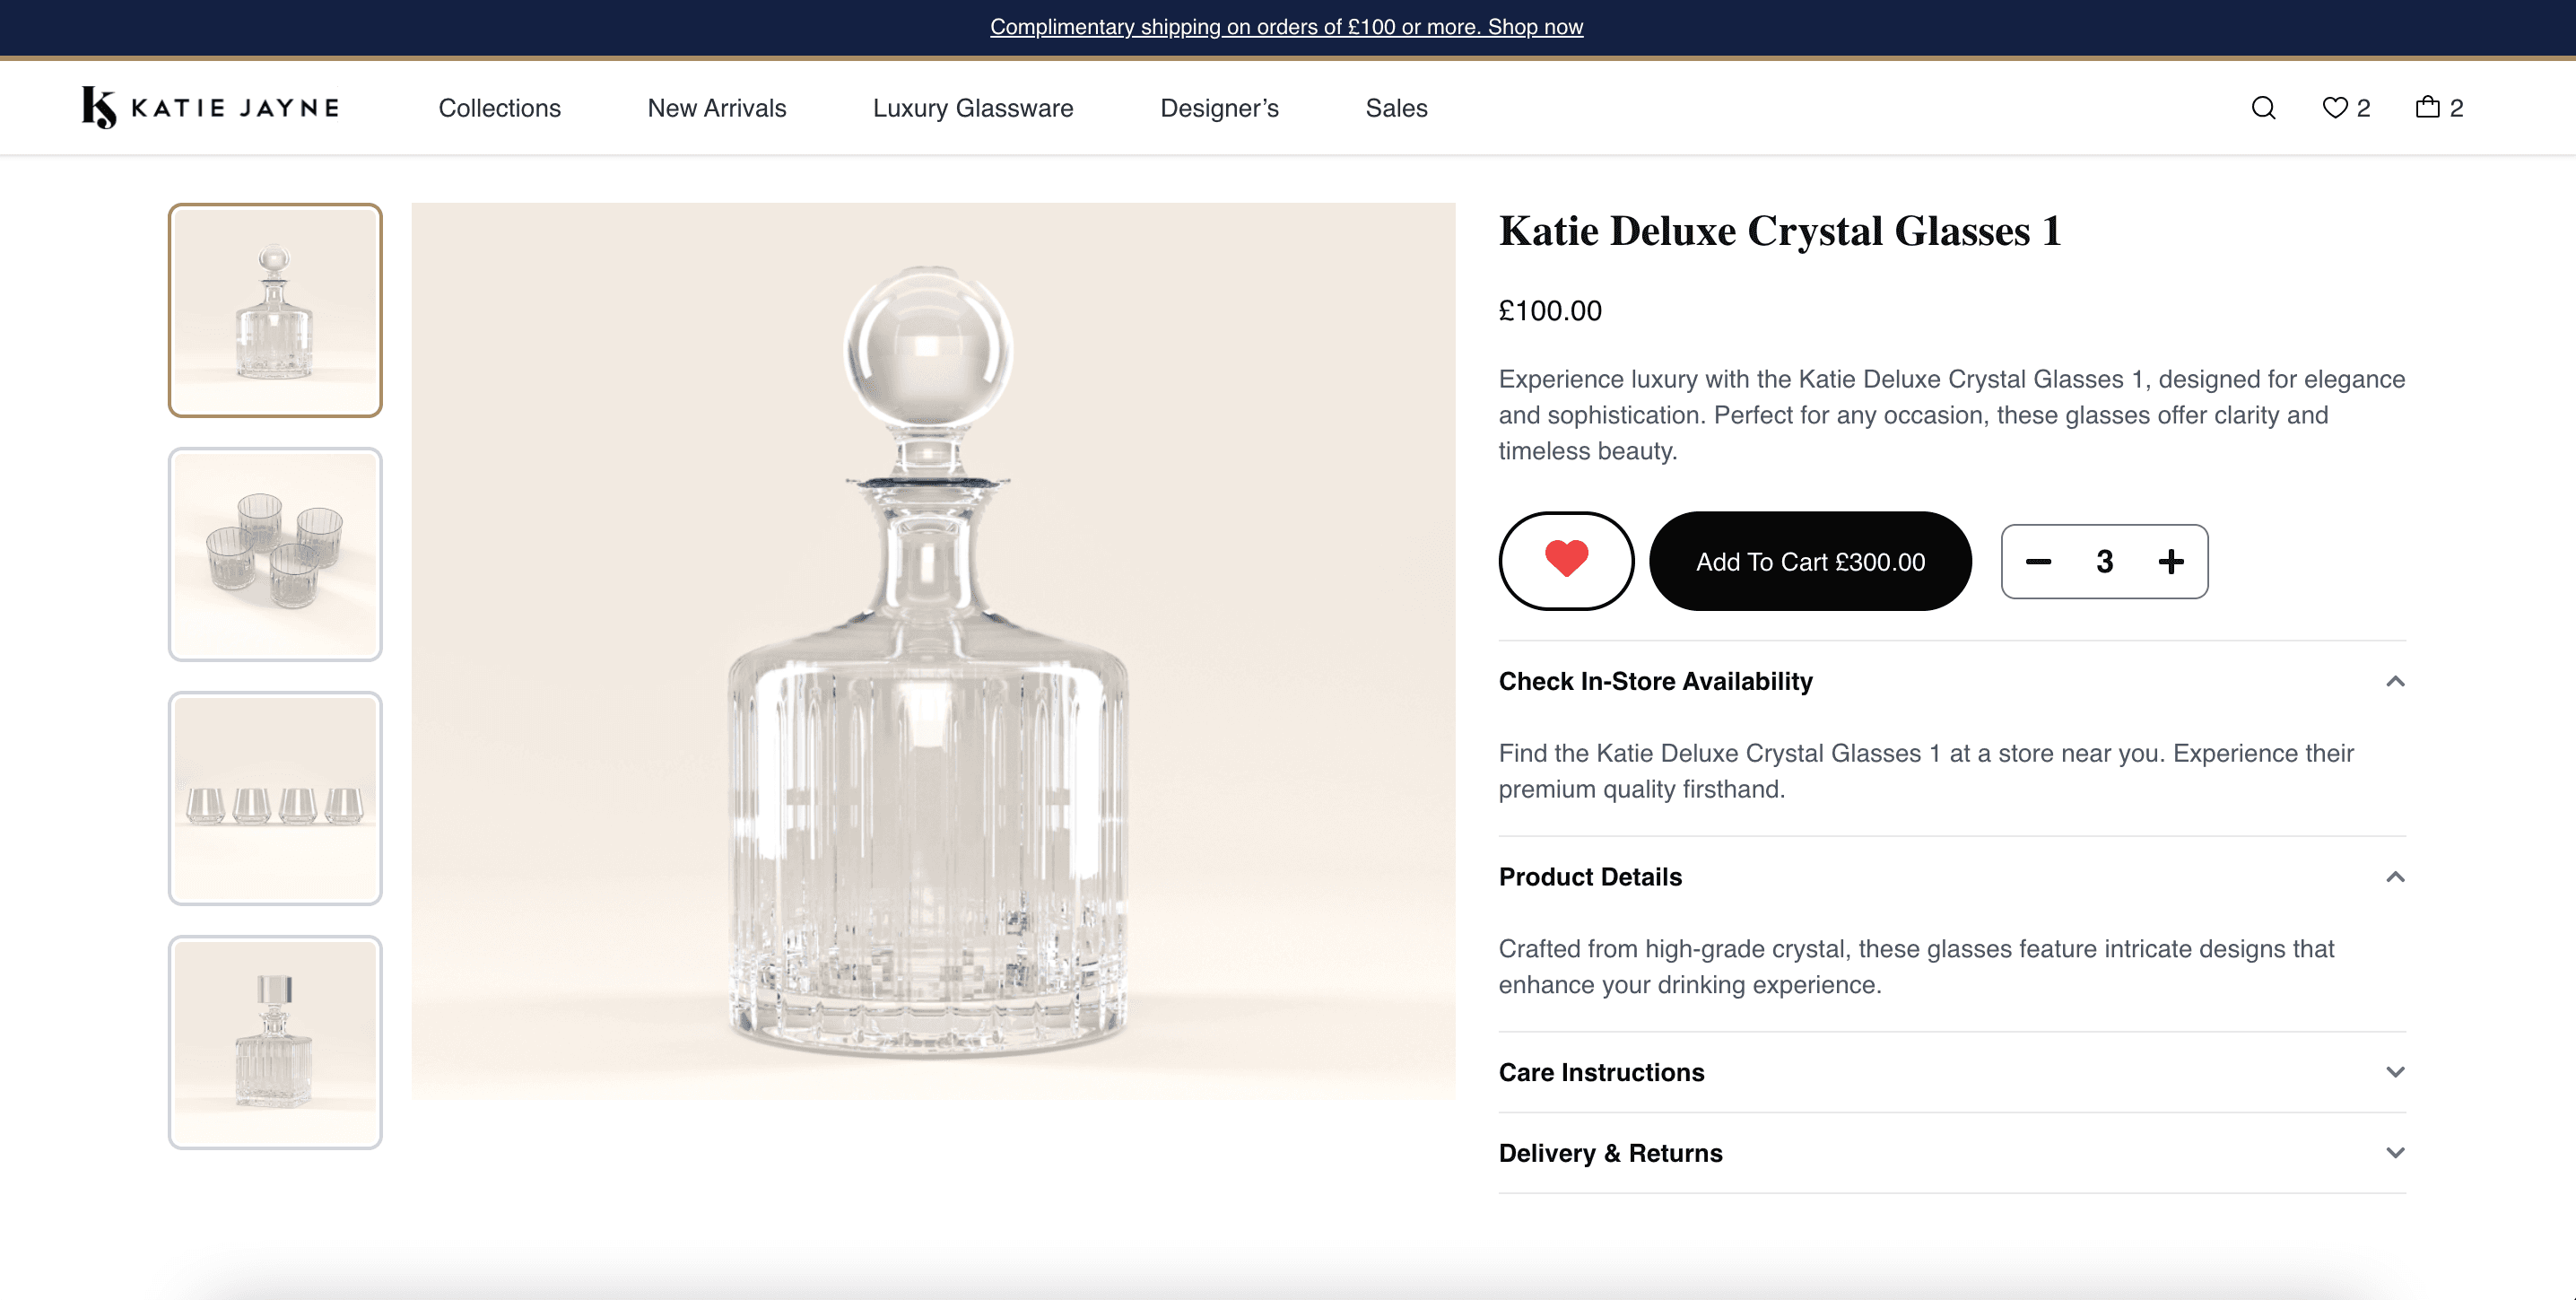
Task: Select the row of glasses thumbnail
Action: tap(275, 798)
